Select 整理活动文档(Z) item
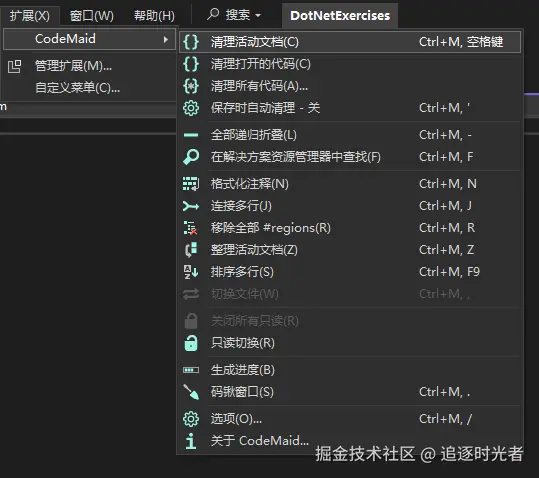The height and width of the screenshot is (478, 539). [351, 250]
